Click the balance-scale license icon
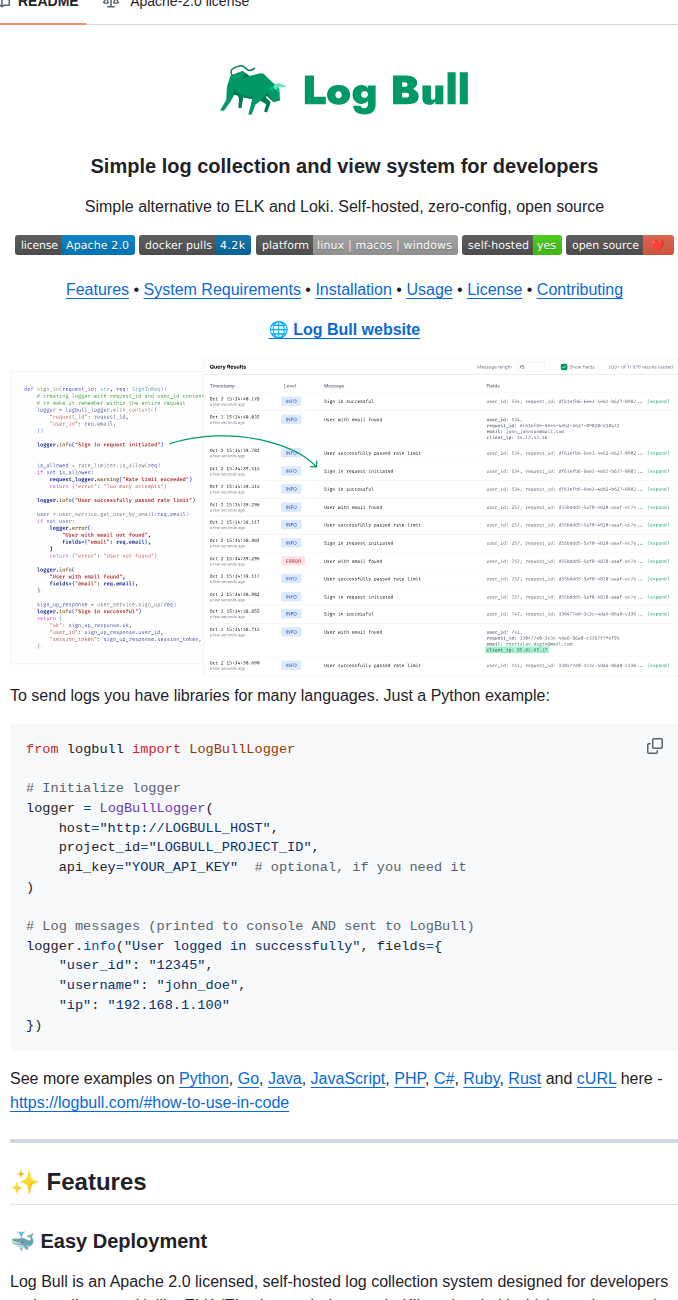Viewport: 678px width, 1300px height. pos(111,4)
